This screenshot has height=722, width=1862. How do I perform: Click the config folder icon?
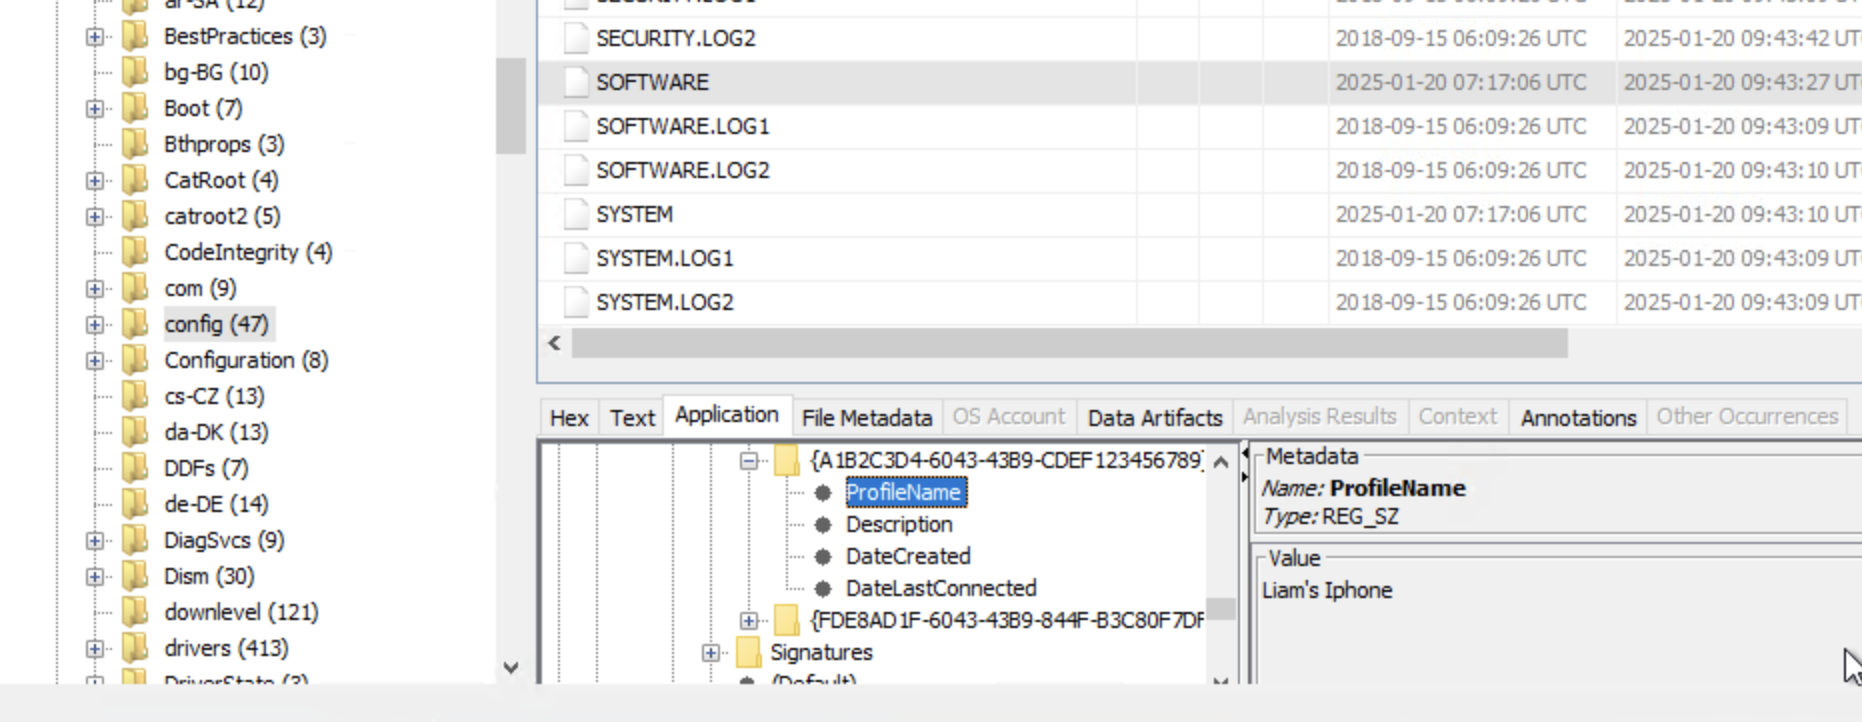[135, 324]
